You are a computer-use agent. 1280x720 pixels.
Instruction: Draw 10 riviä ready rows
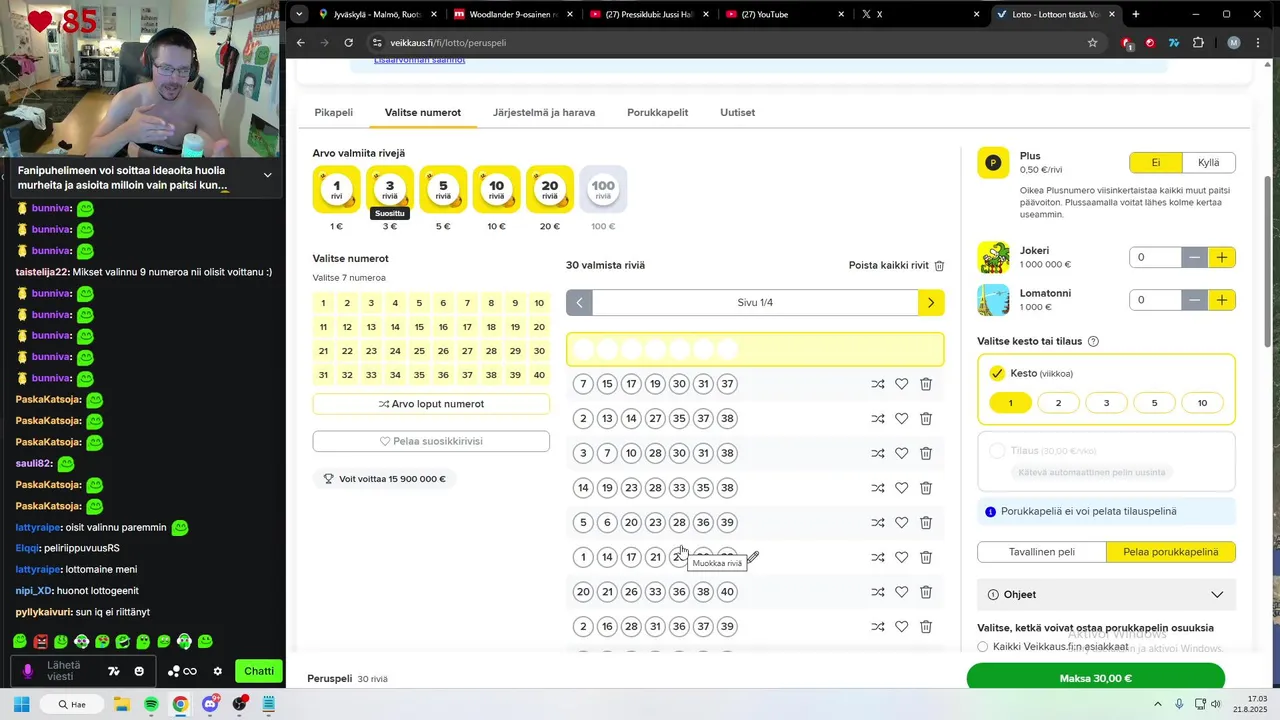click(497, 189)
